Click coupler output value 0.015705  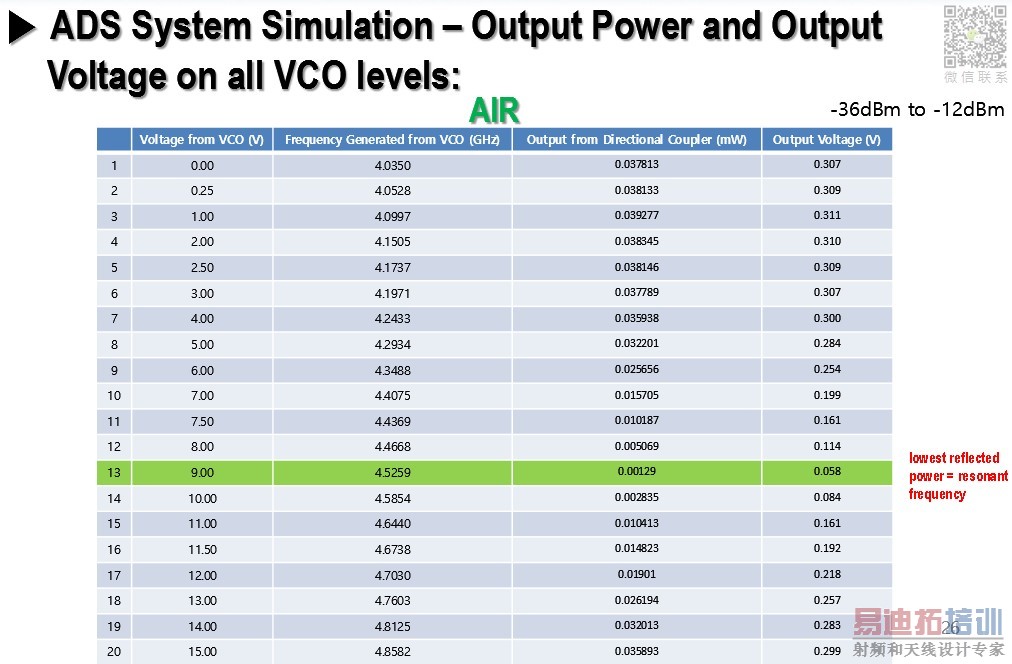point(636,395)
